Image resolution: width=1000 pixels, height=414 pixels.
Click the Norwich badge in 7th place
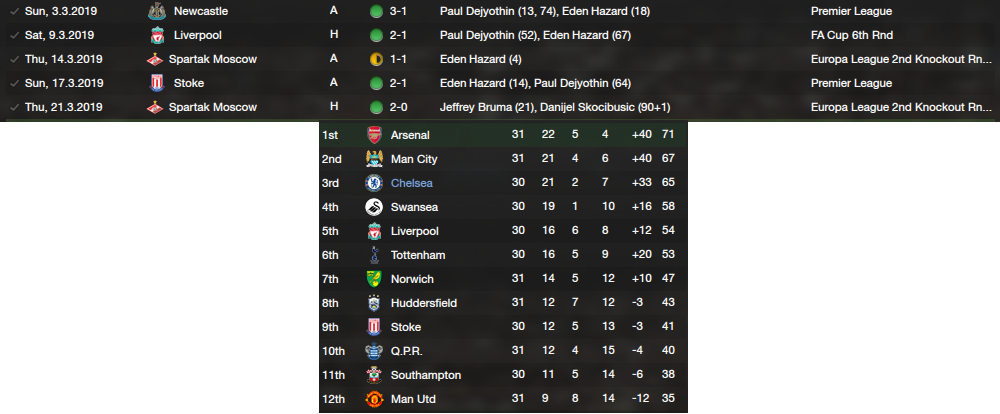point(374,279)
